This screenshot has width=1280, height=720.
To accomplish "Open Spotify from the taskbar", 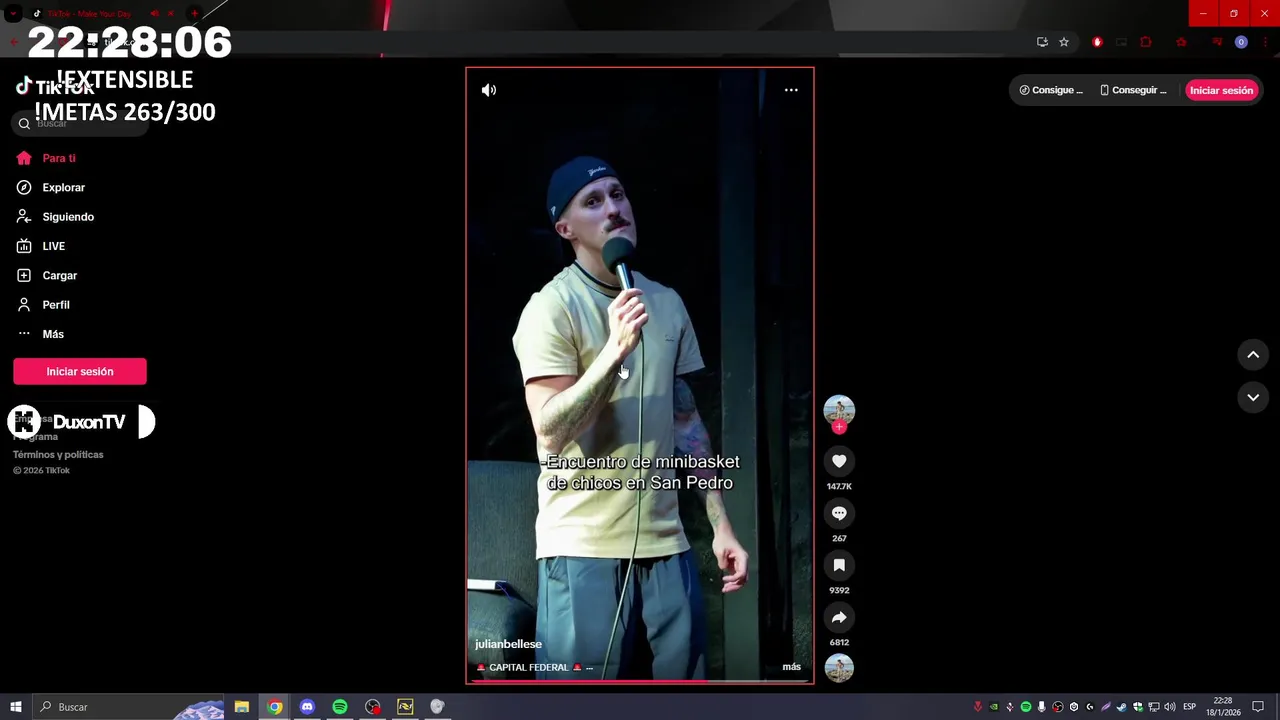I will (x=340, y=707).
